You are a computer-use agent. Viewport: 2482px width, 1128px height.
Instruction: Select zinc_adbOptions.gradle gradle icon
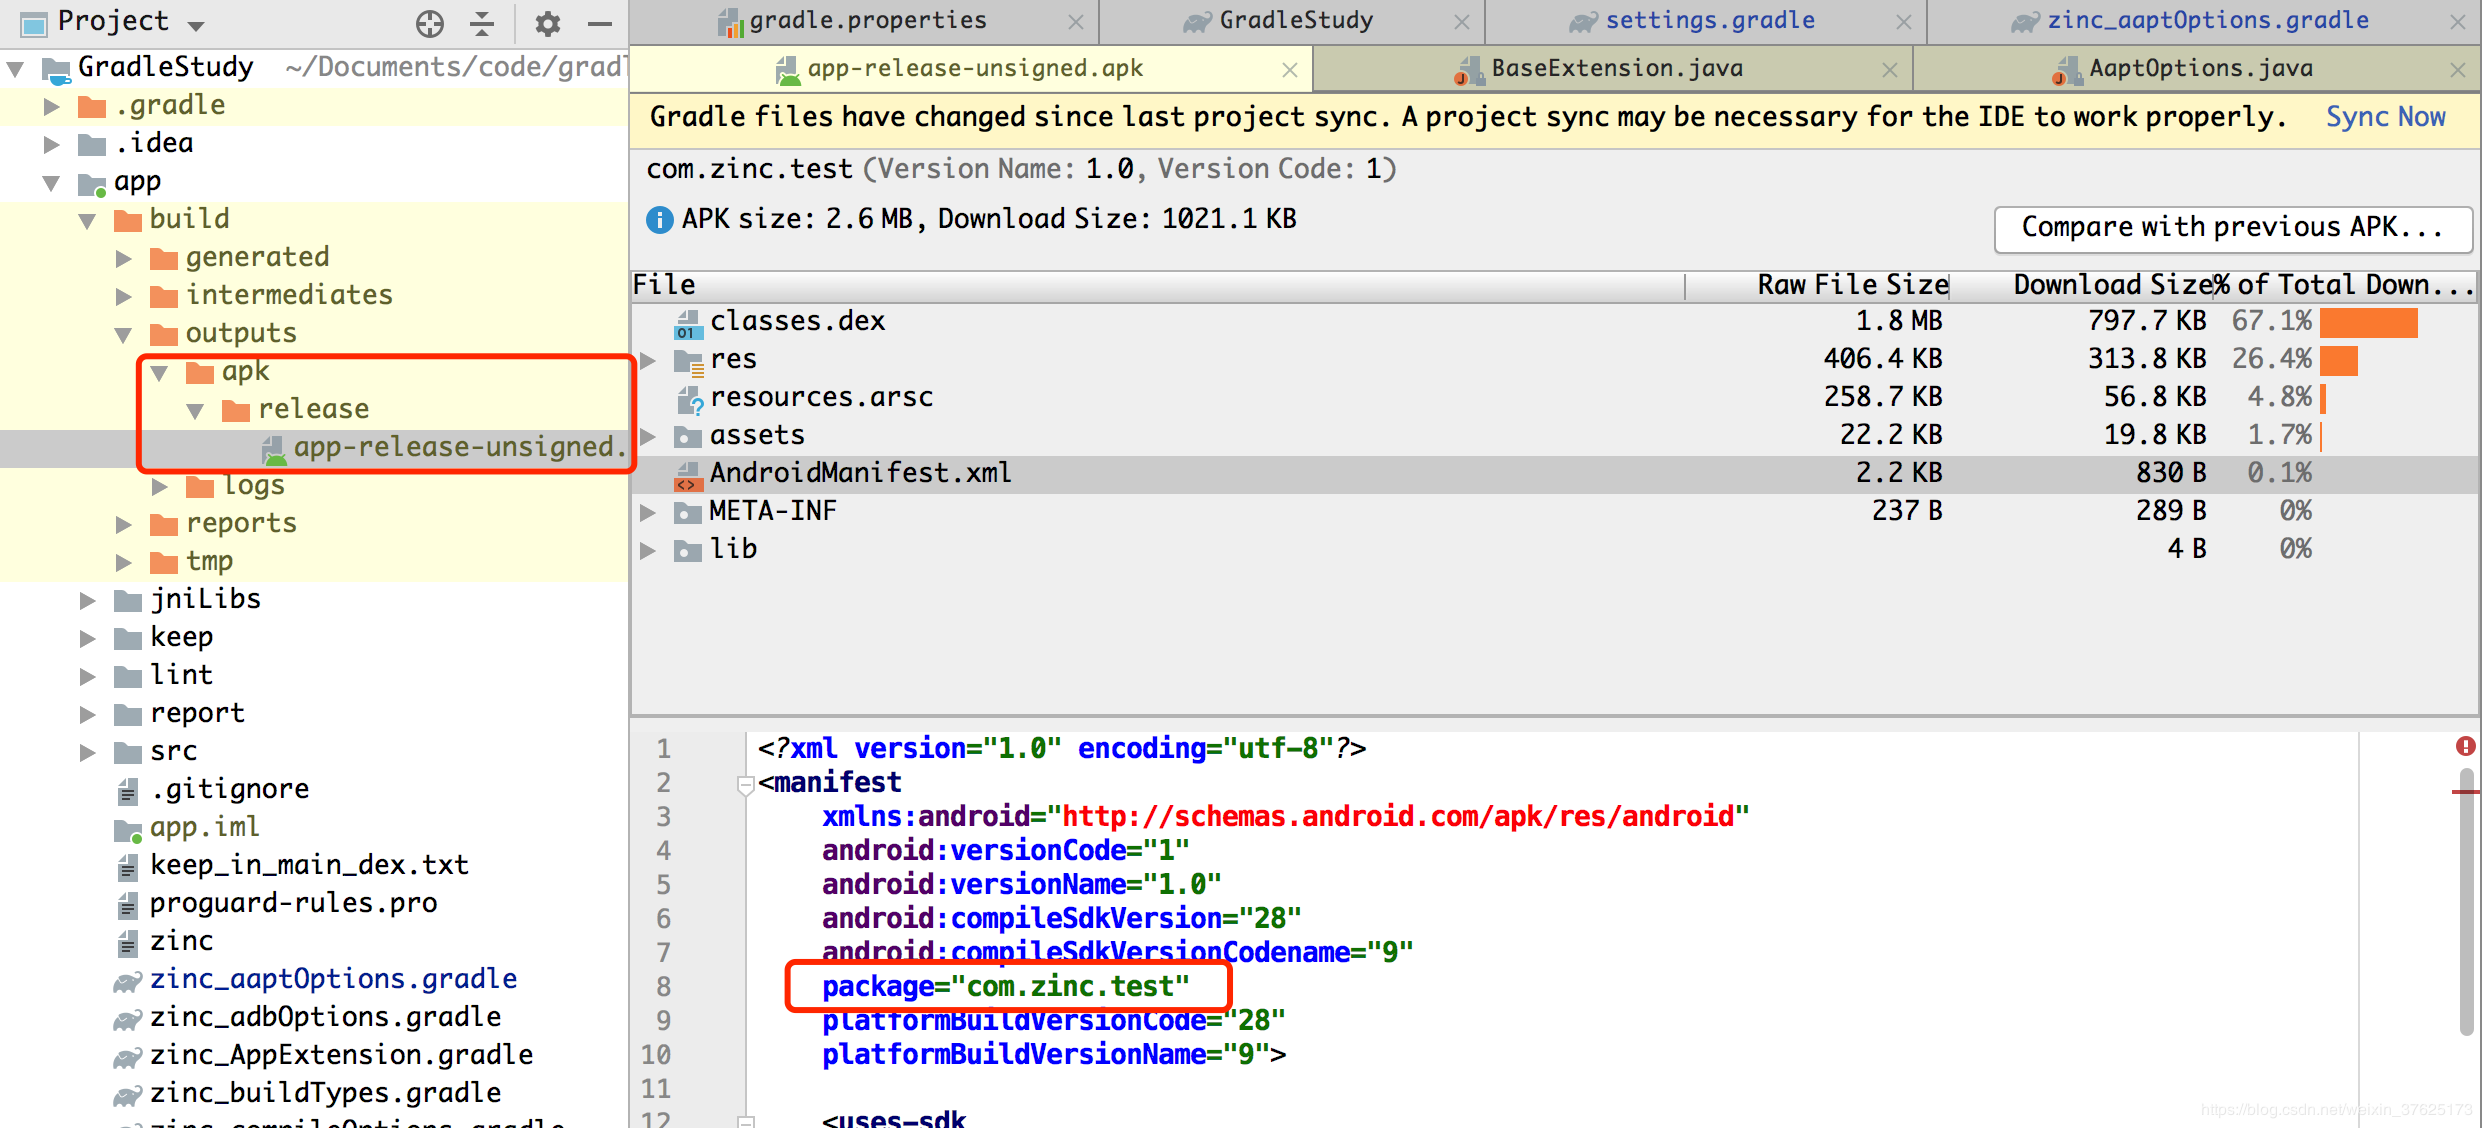coord(128,1020)
